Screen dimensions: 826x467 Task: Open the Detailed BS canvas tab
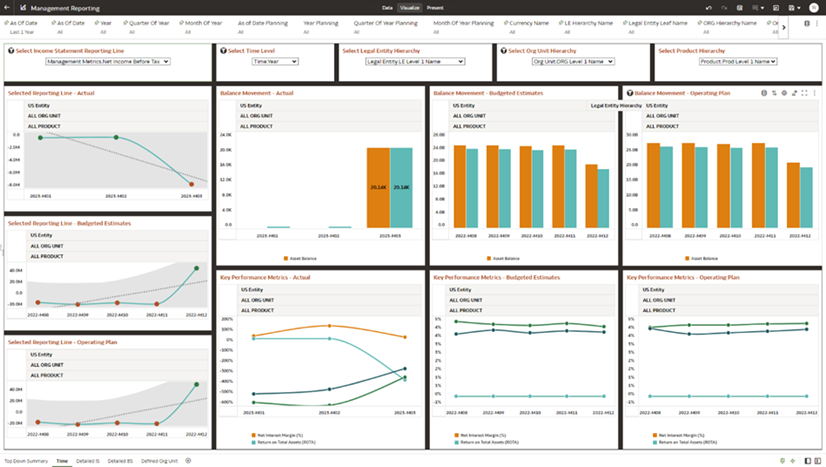click(x=120, y=461)
